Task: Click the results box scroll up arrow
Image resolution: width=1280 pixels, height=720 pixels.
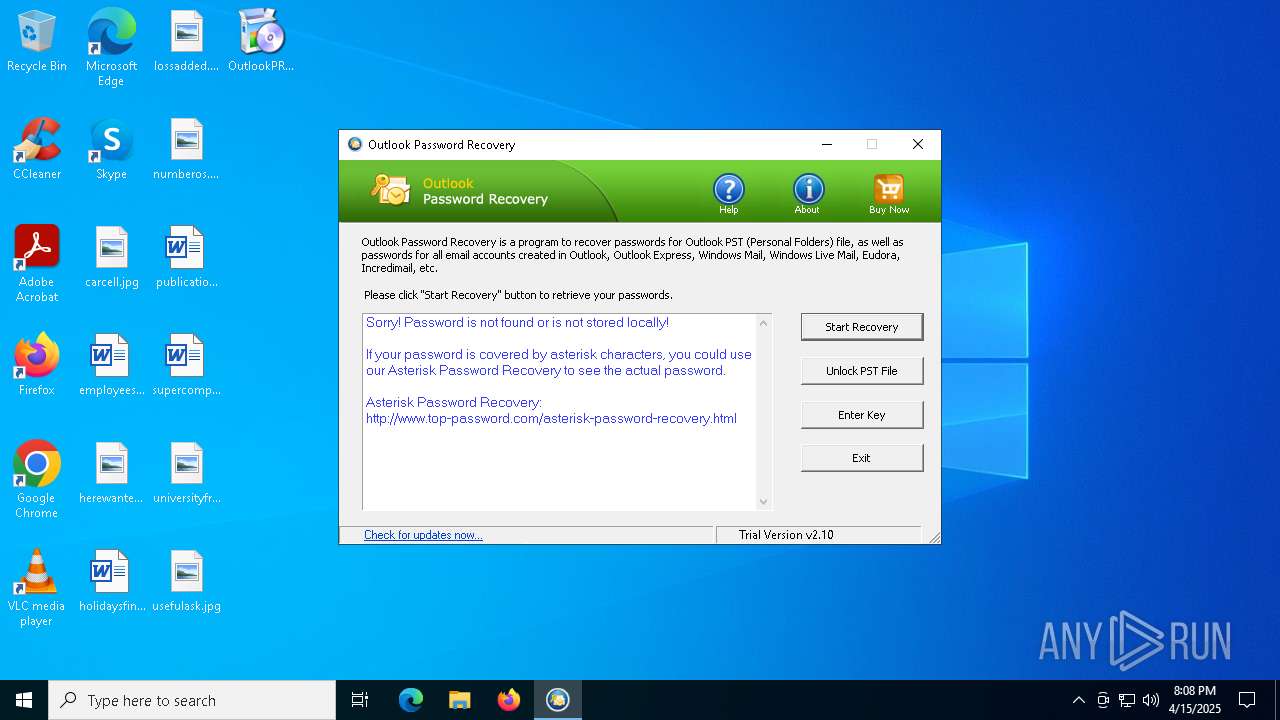Action: [764, 323]
